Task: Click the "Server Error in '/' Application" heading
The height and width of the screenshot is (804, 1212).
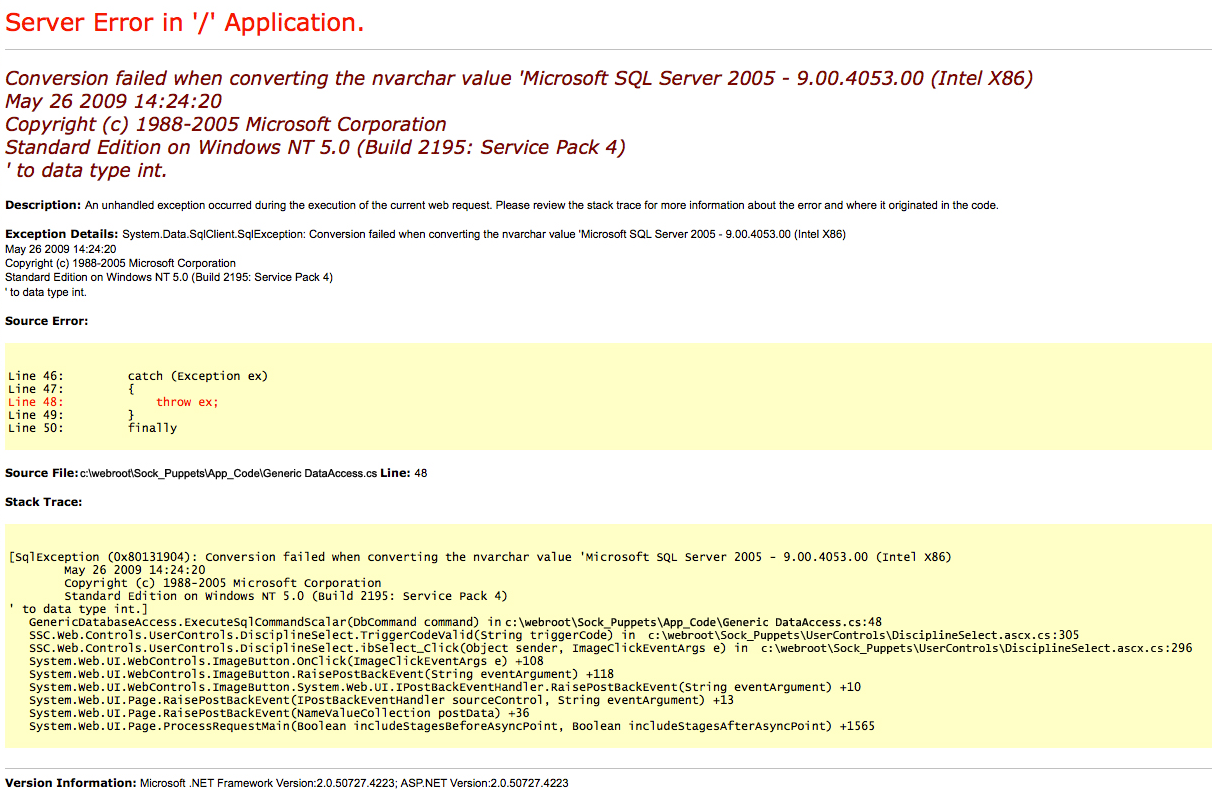Action: click(x=185, y=23)
